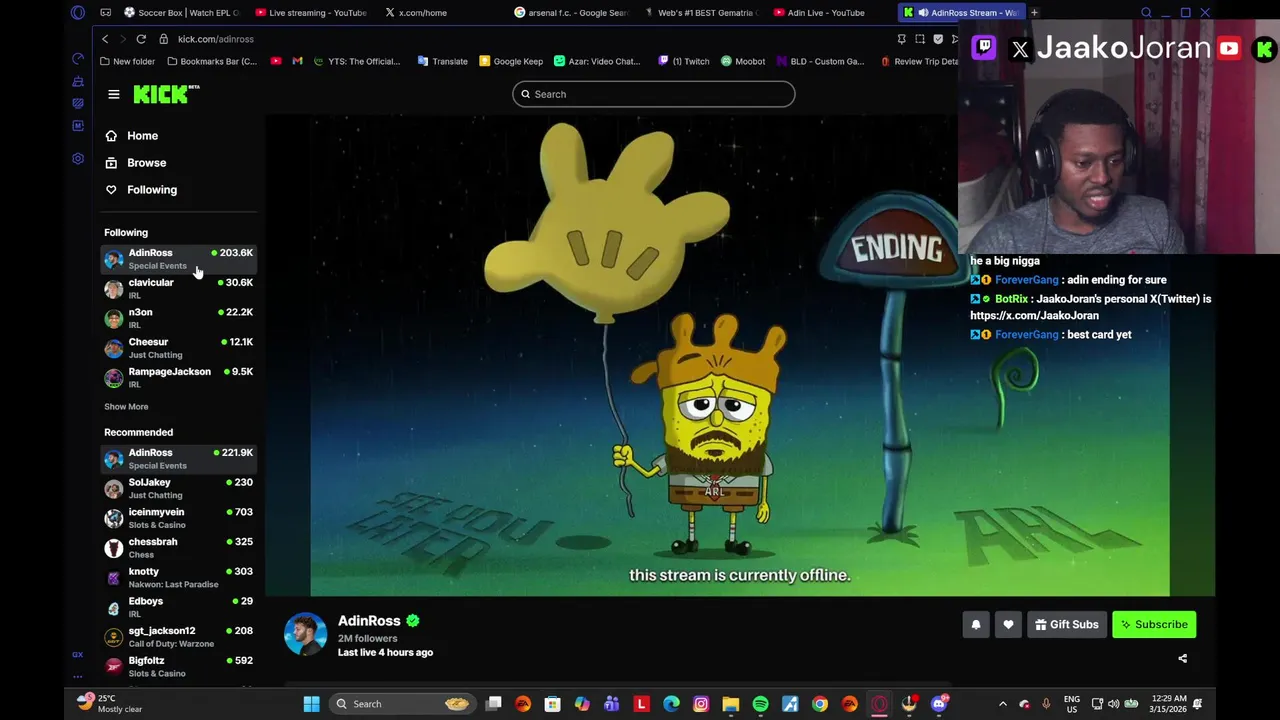The width and height of the screenshot is (1280, 720).
Task: Click the offline stream video player
Action: [740, 355]
